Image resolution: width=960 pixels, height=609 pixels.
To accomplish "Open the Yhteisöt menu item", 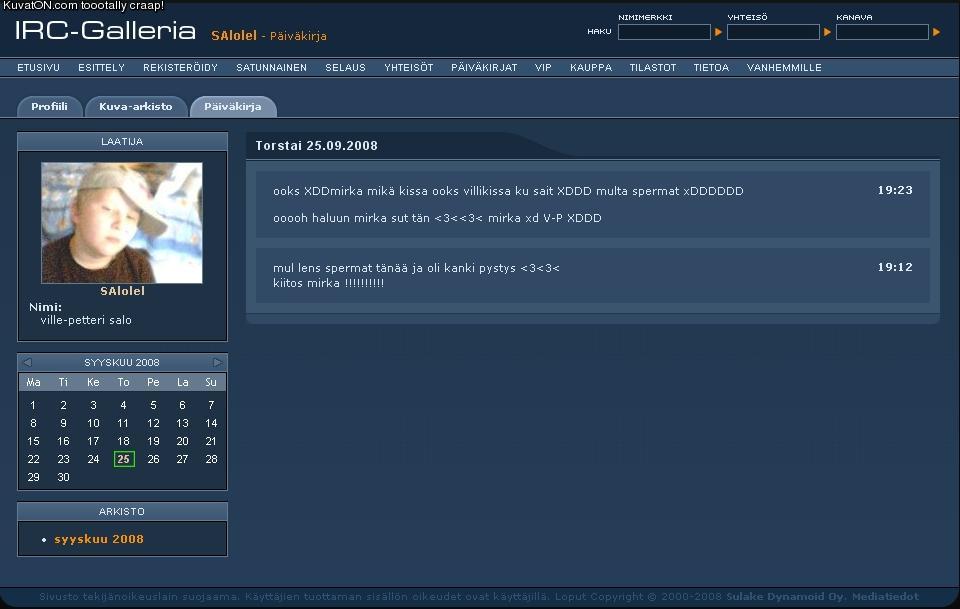I will (408, 67).
